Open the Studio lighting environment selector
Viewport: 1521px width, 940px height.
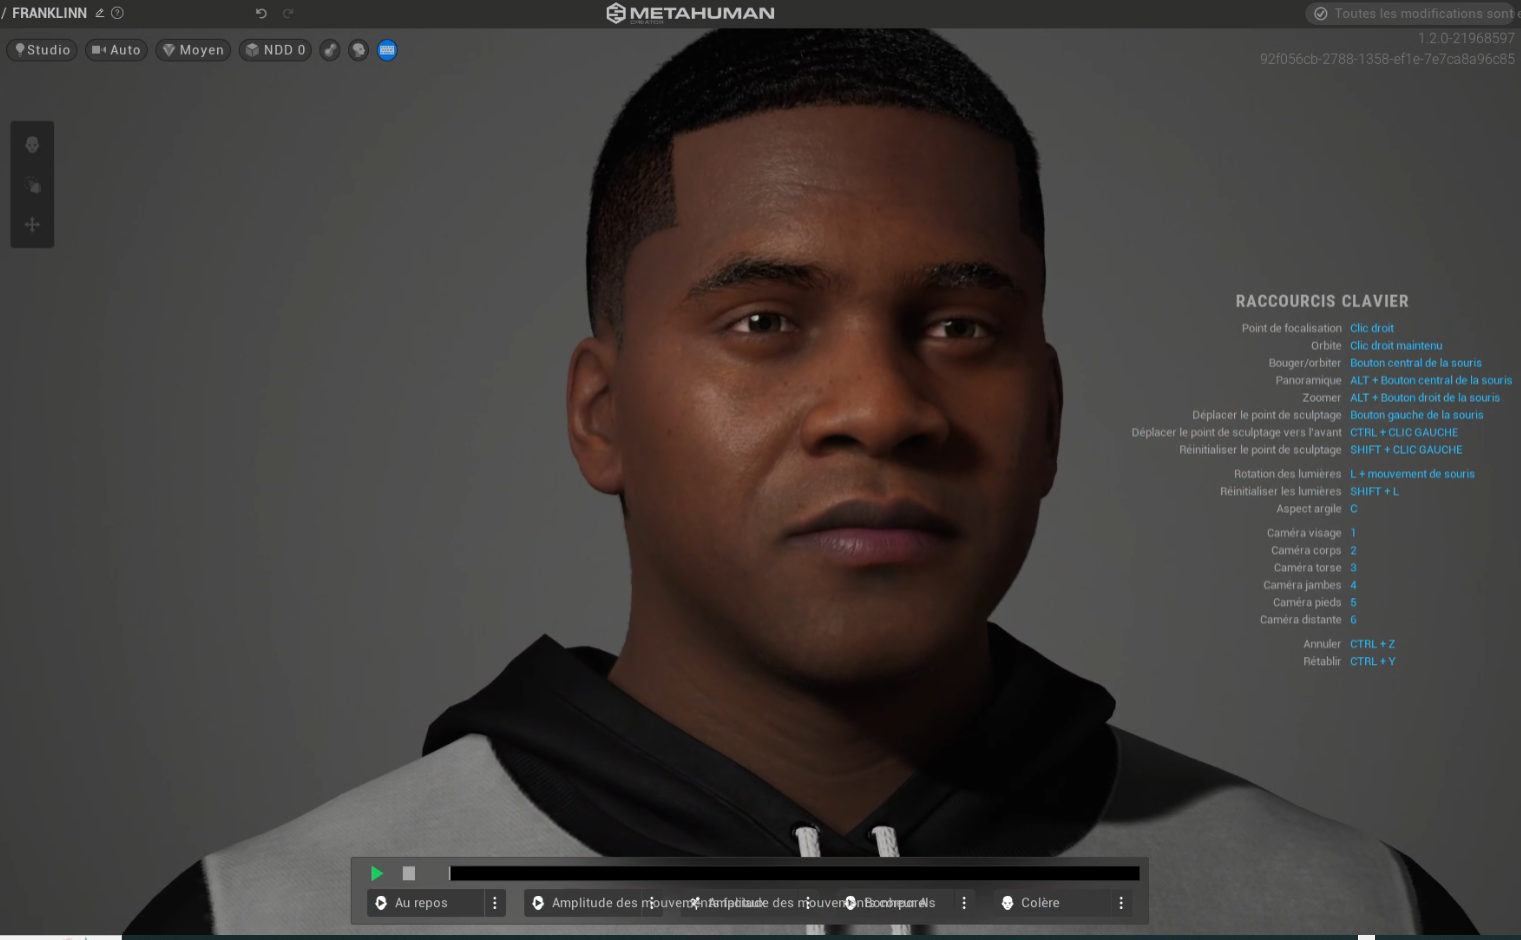42,50
